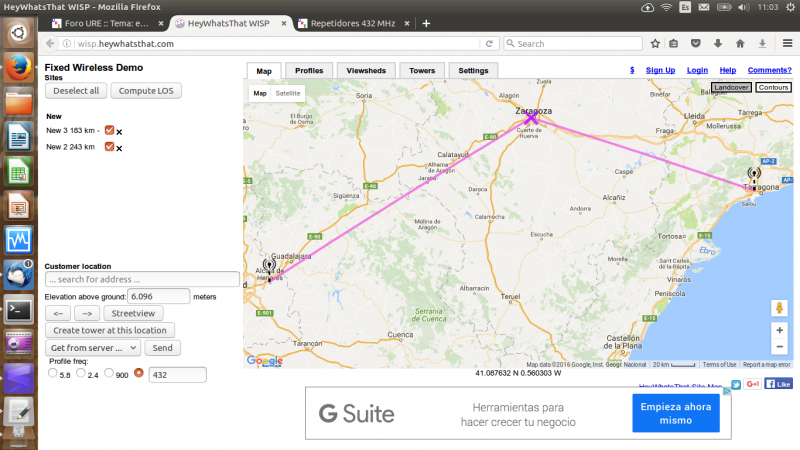This screenshot has width=800, height=450.
Task: Choose the 900 profile frequency radio
Action: 110,373
